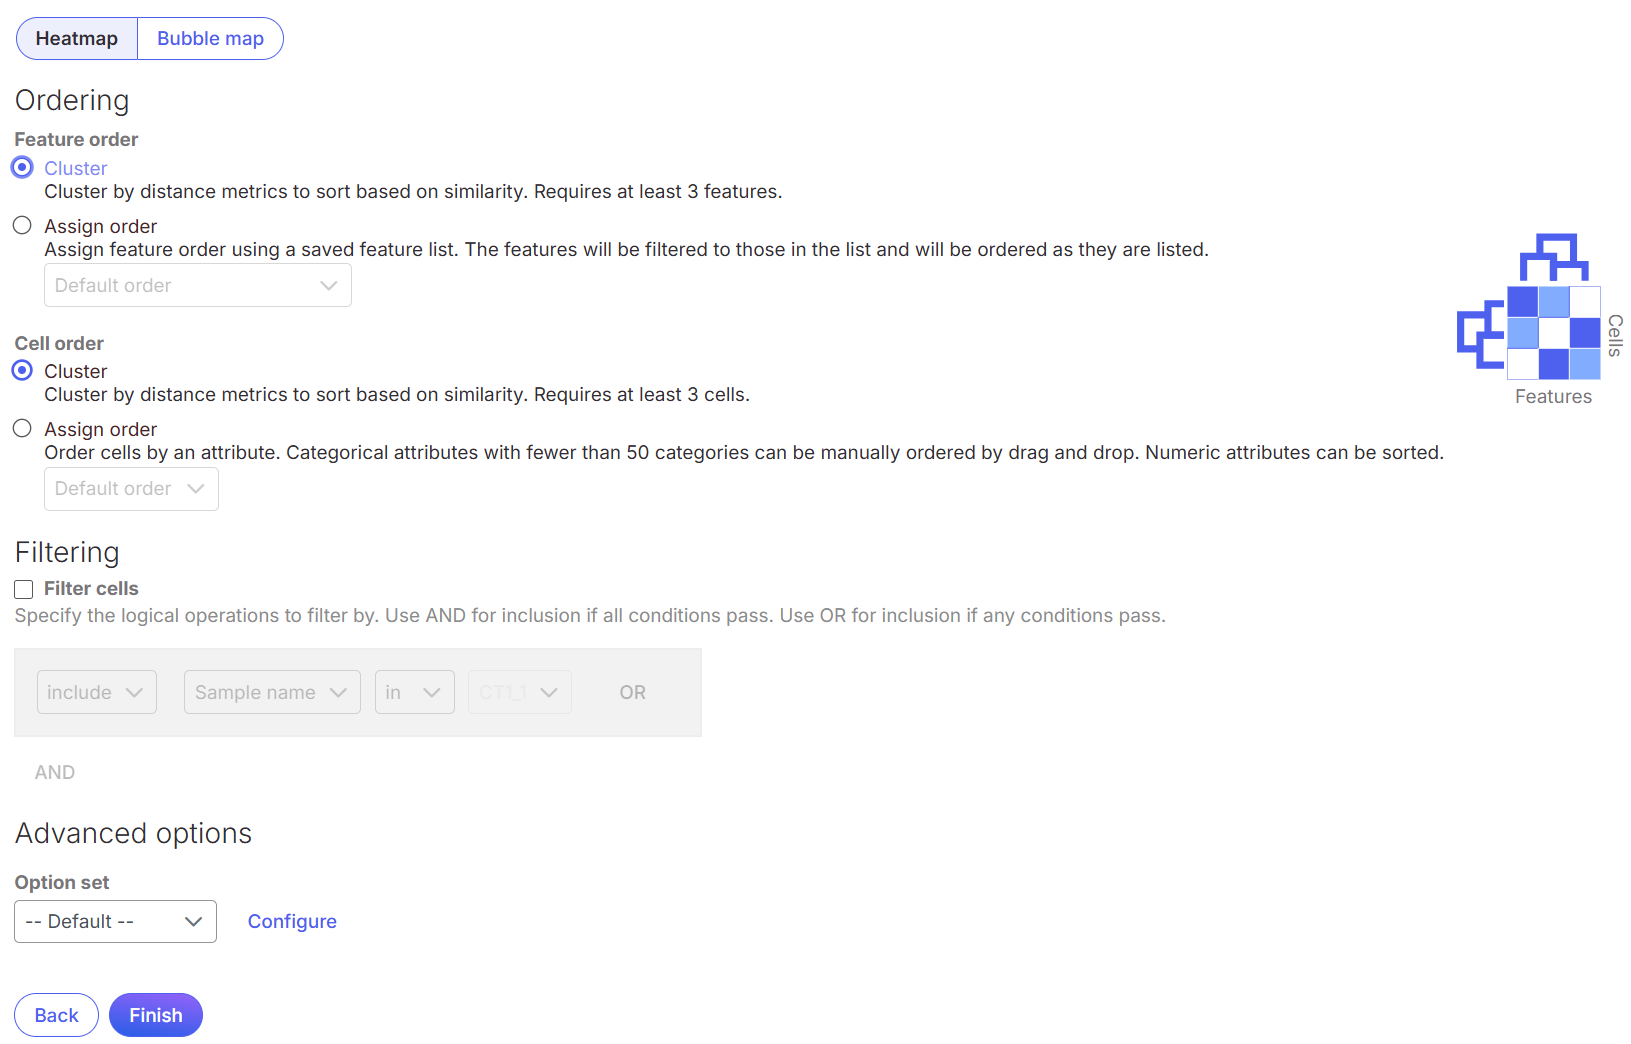Click the AND condition button
This screenshot has width=1631, height=1044.
point(55,772)
